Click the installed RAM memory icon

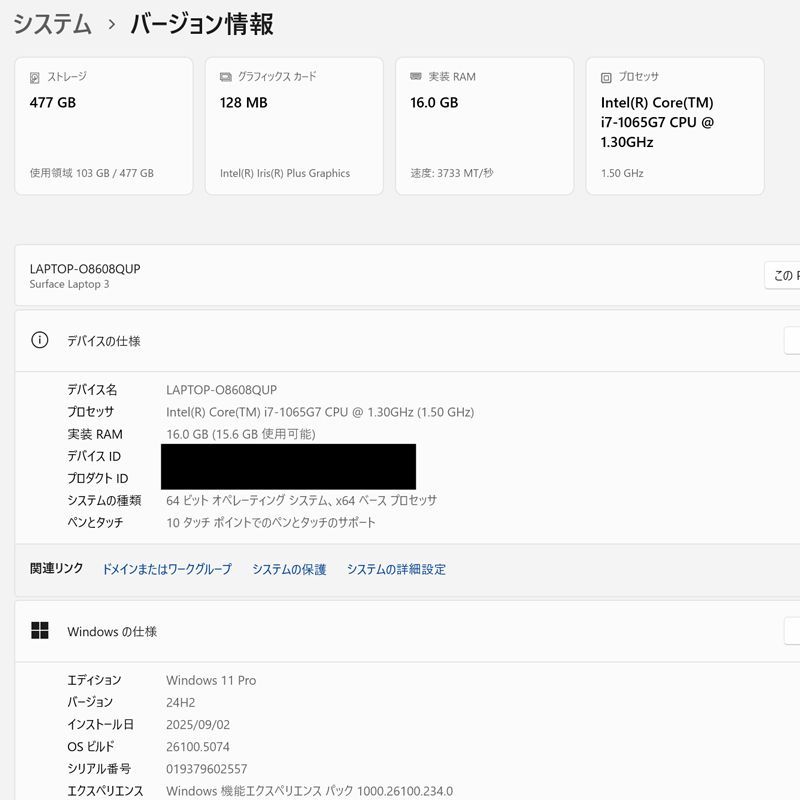pos(416,77)
